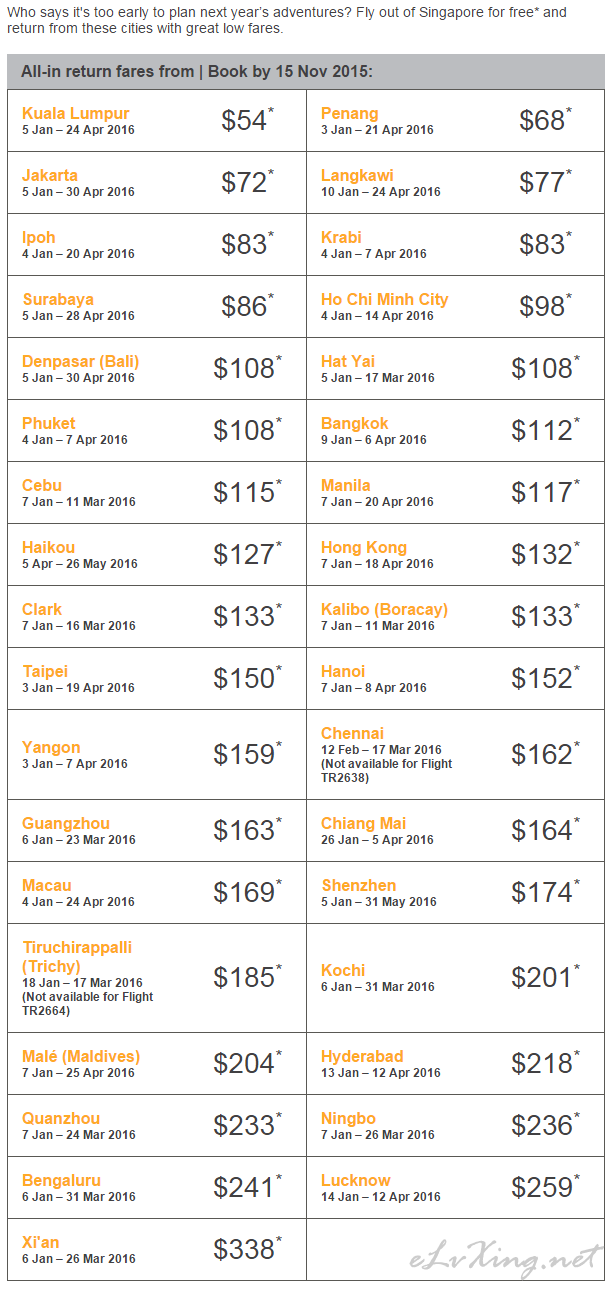Open the Malé (Maldives) link
614x1292 pixels.
80,1056
